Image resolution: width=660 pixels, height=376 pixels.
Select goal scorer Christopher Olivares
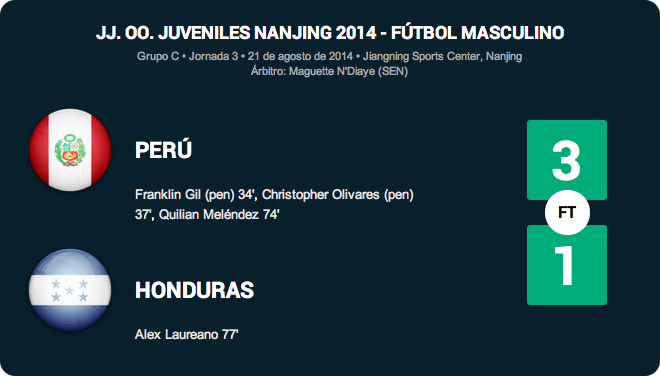pos(321,195)
